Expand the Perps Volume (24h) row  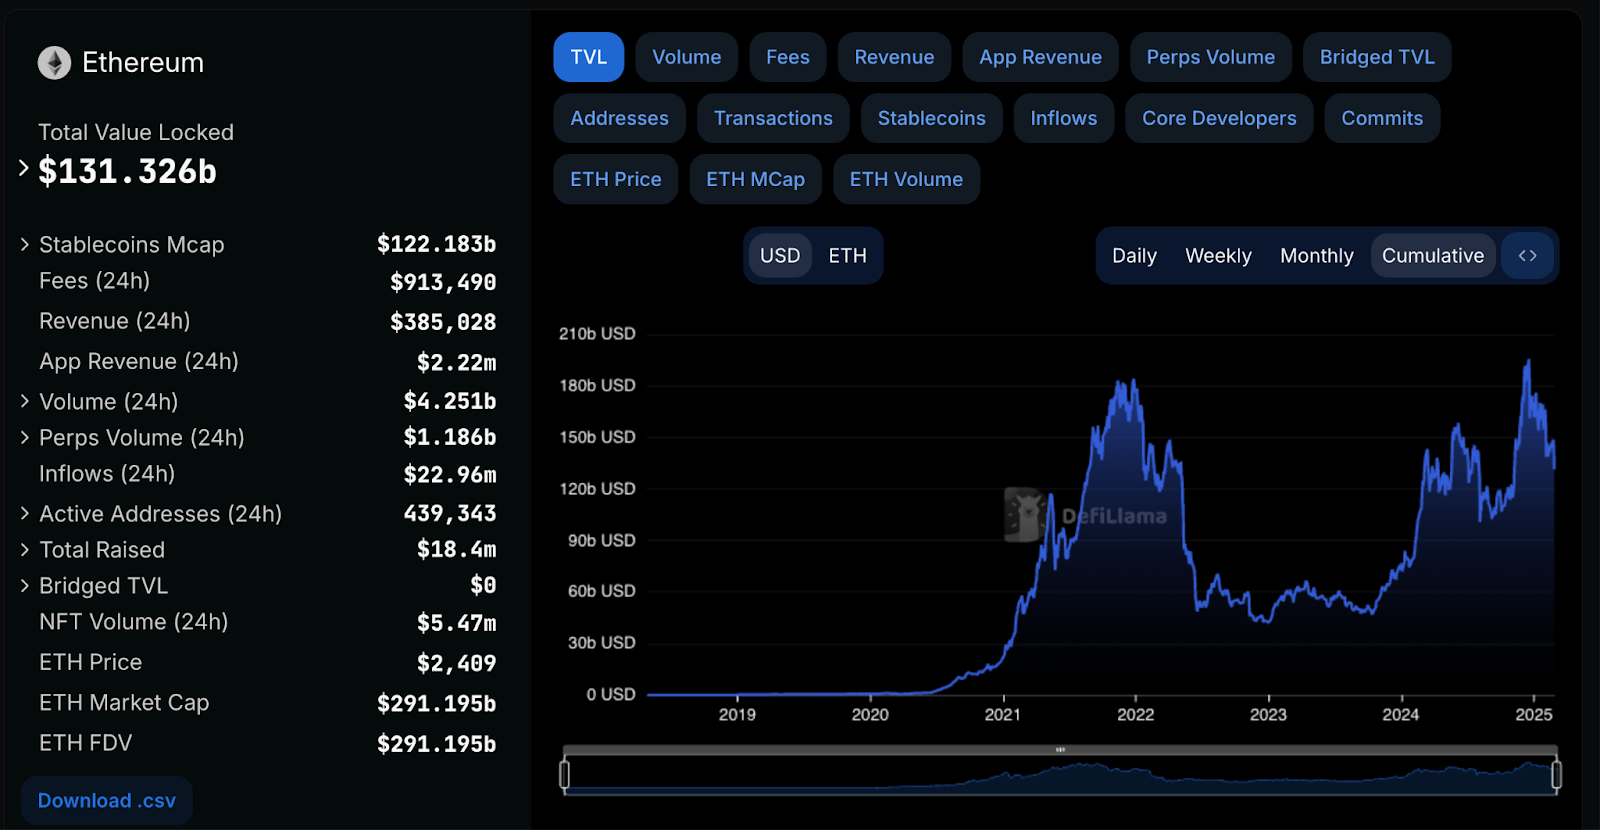25,437
